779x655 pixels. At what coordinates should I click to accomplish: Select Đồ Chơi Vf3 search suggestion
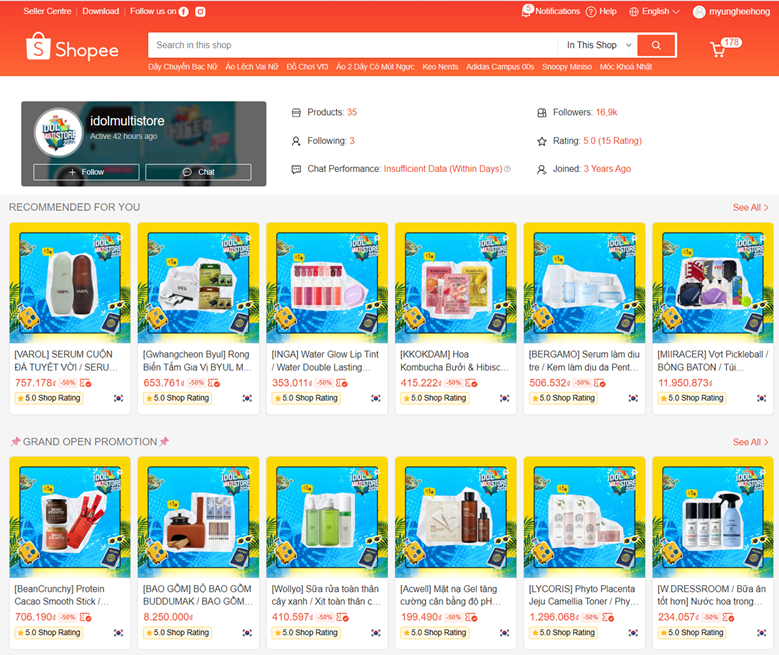pos(307,67)
